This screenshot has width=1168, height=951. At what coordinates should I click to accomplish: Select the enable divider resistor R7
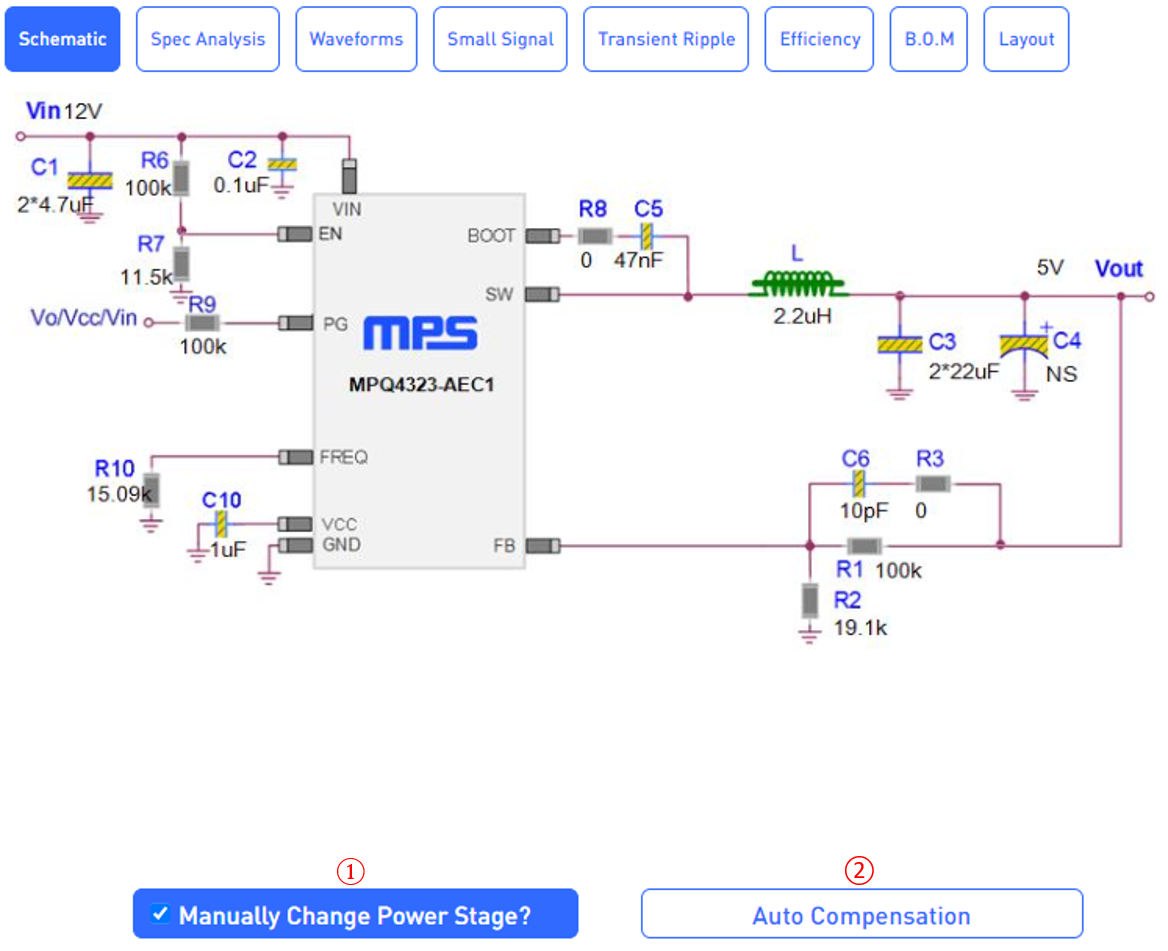point(181,262)
